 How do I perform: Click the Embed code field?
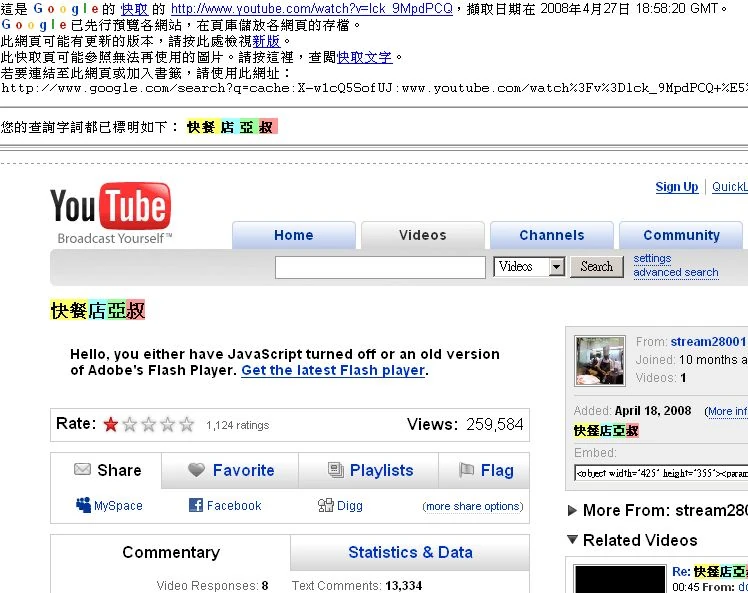[661, 473]
